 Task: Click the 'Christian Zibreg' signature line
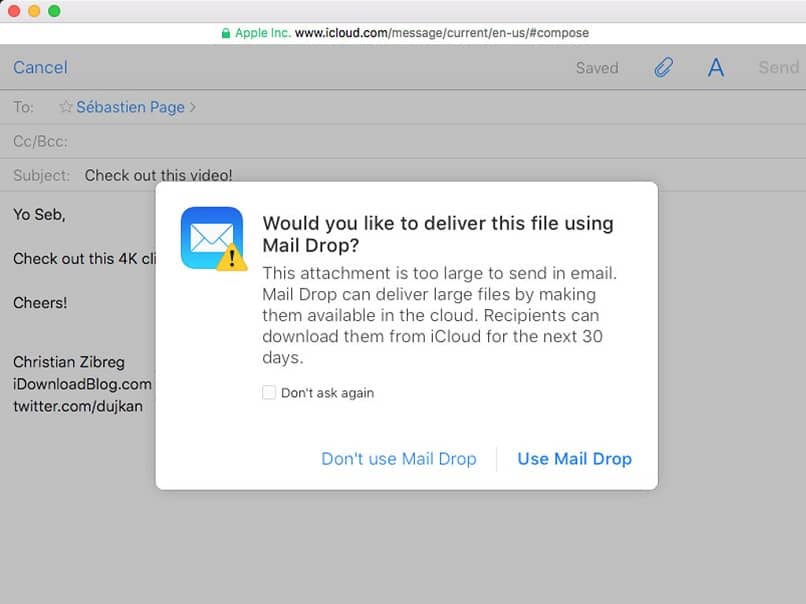pyautogui.click(x=69, y=362)
